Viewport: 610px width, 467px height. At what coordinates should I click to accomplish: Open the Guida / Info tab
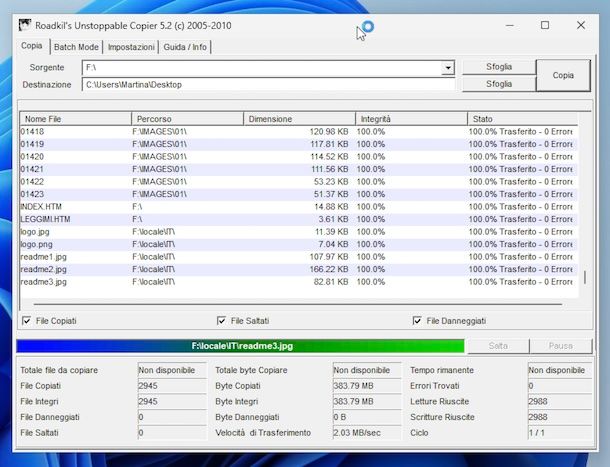coord(185,47)
